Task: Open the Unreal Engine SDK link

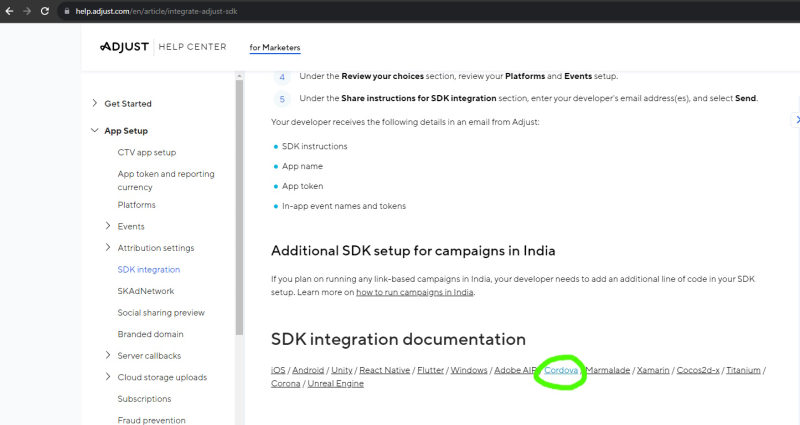Action: tap(335, 383)
